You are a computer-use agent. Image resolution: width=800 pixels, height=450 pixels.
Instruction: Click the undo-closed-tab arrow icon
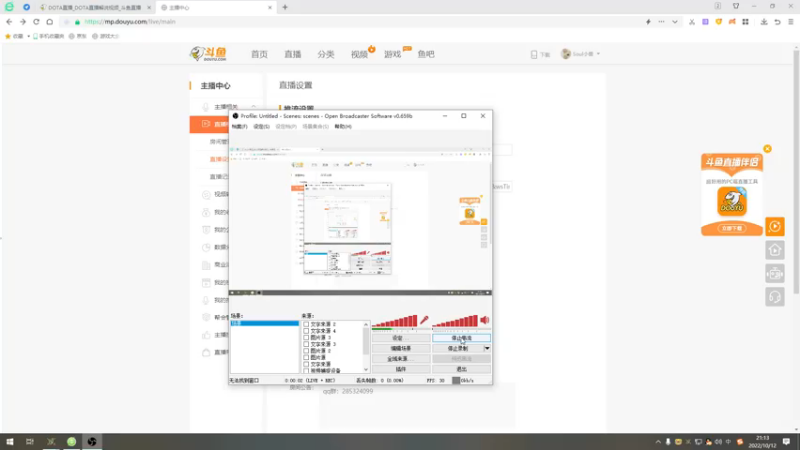[x=777, y=22]
